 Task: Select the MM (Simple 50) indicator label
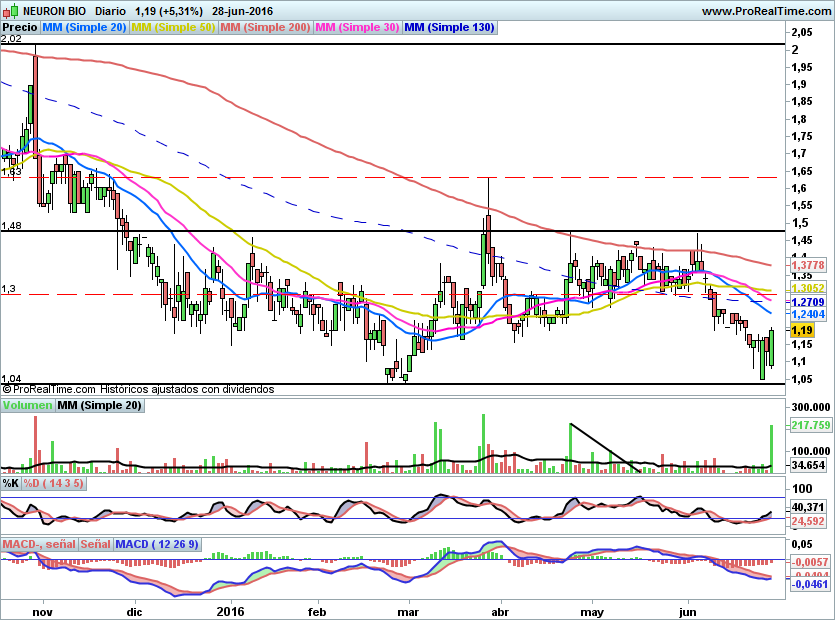[173, 28]
